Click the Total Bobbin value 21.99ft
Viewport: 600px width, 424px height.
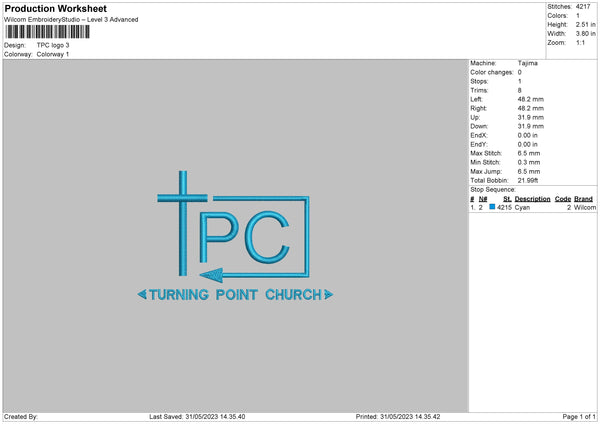click(528, 181)
